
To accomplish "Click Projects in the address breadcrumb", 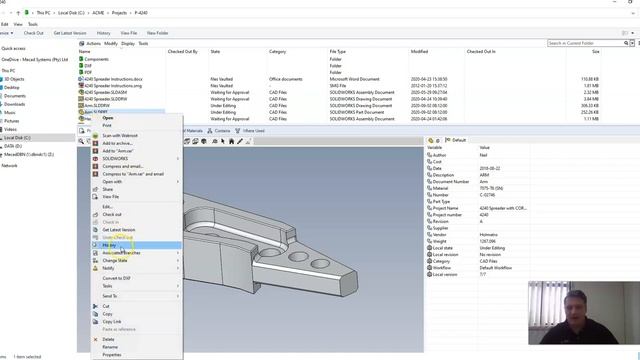I will pos(119,13).
